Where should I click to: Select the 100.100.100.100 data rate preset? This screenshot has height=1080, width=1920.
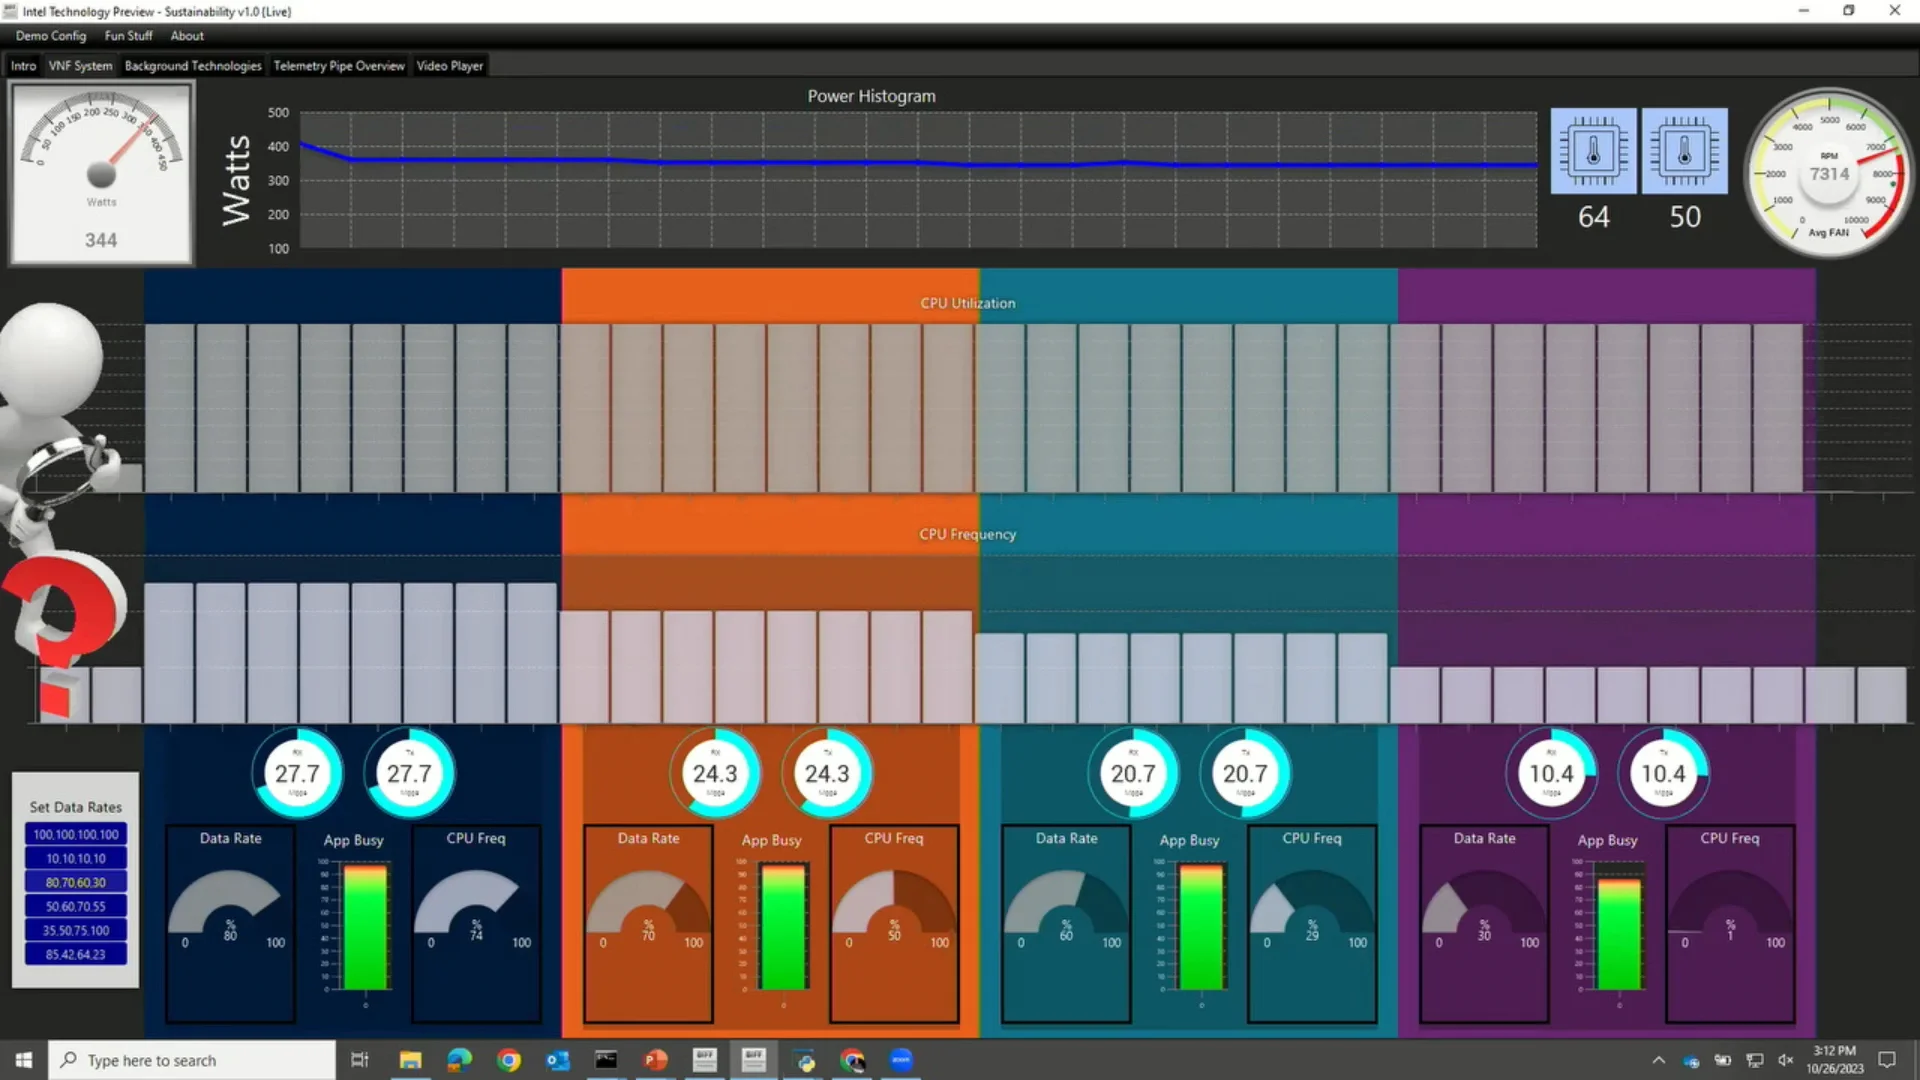pyautogui.click(x=76, y=834)
